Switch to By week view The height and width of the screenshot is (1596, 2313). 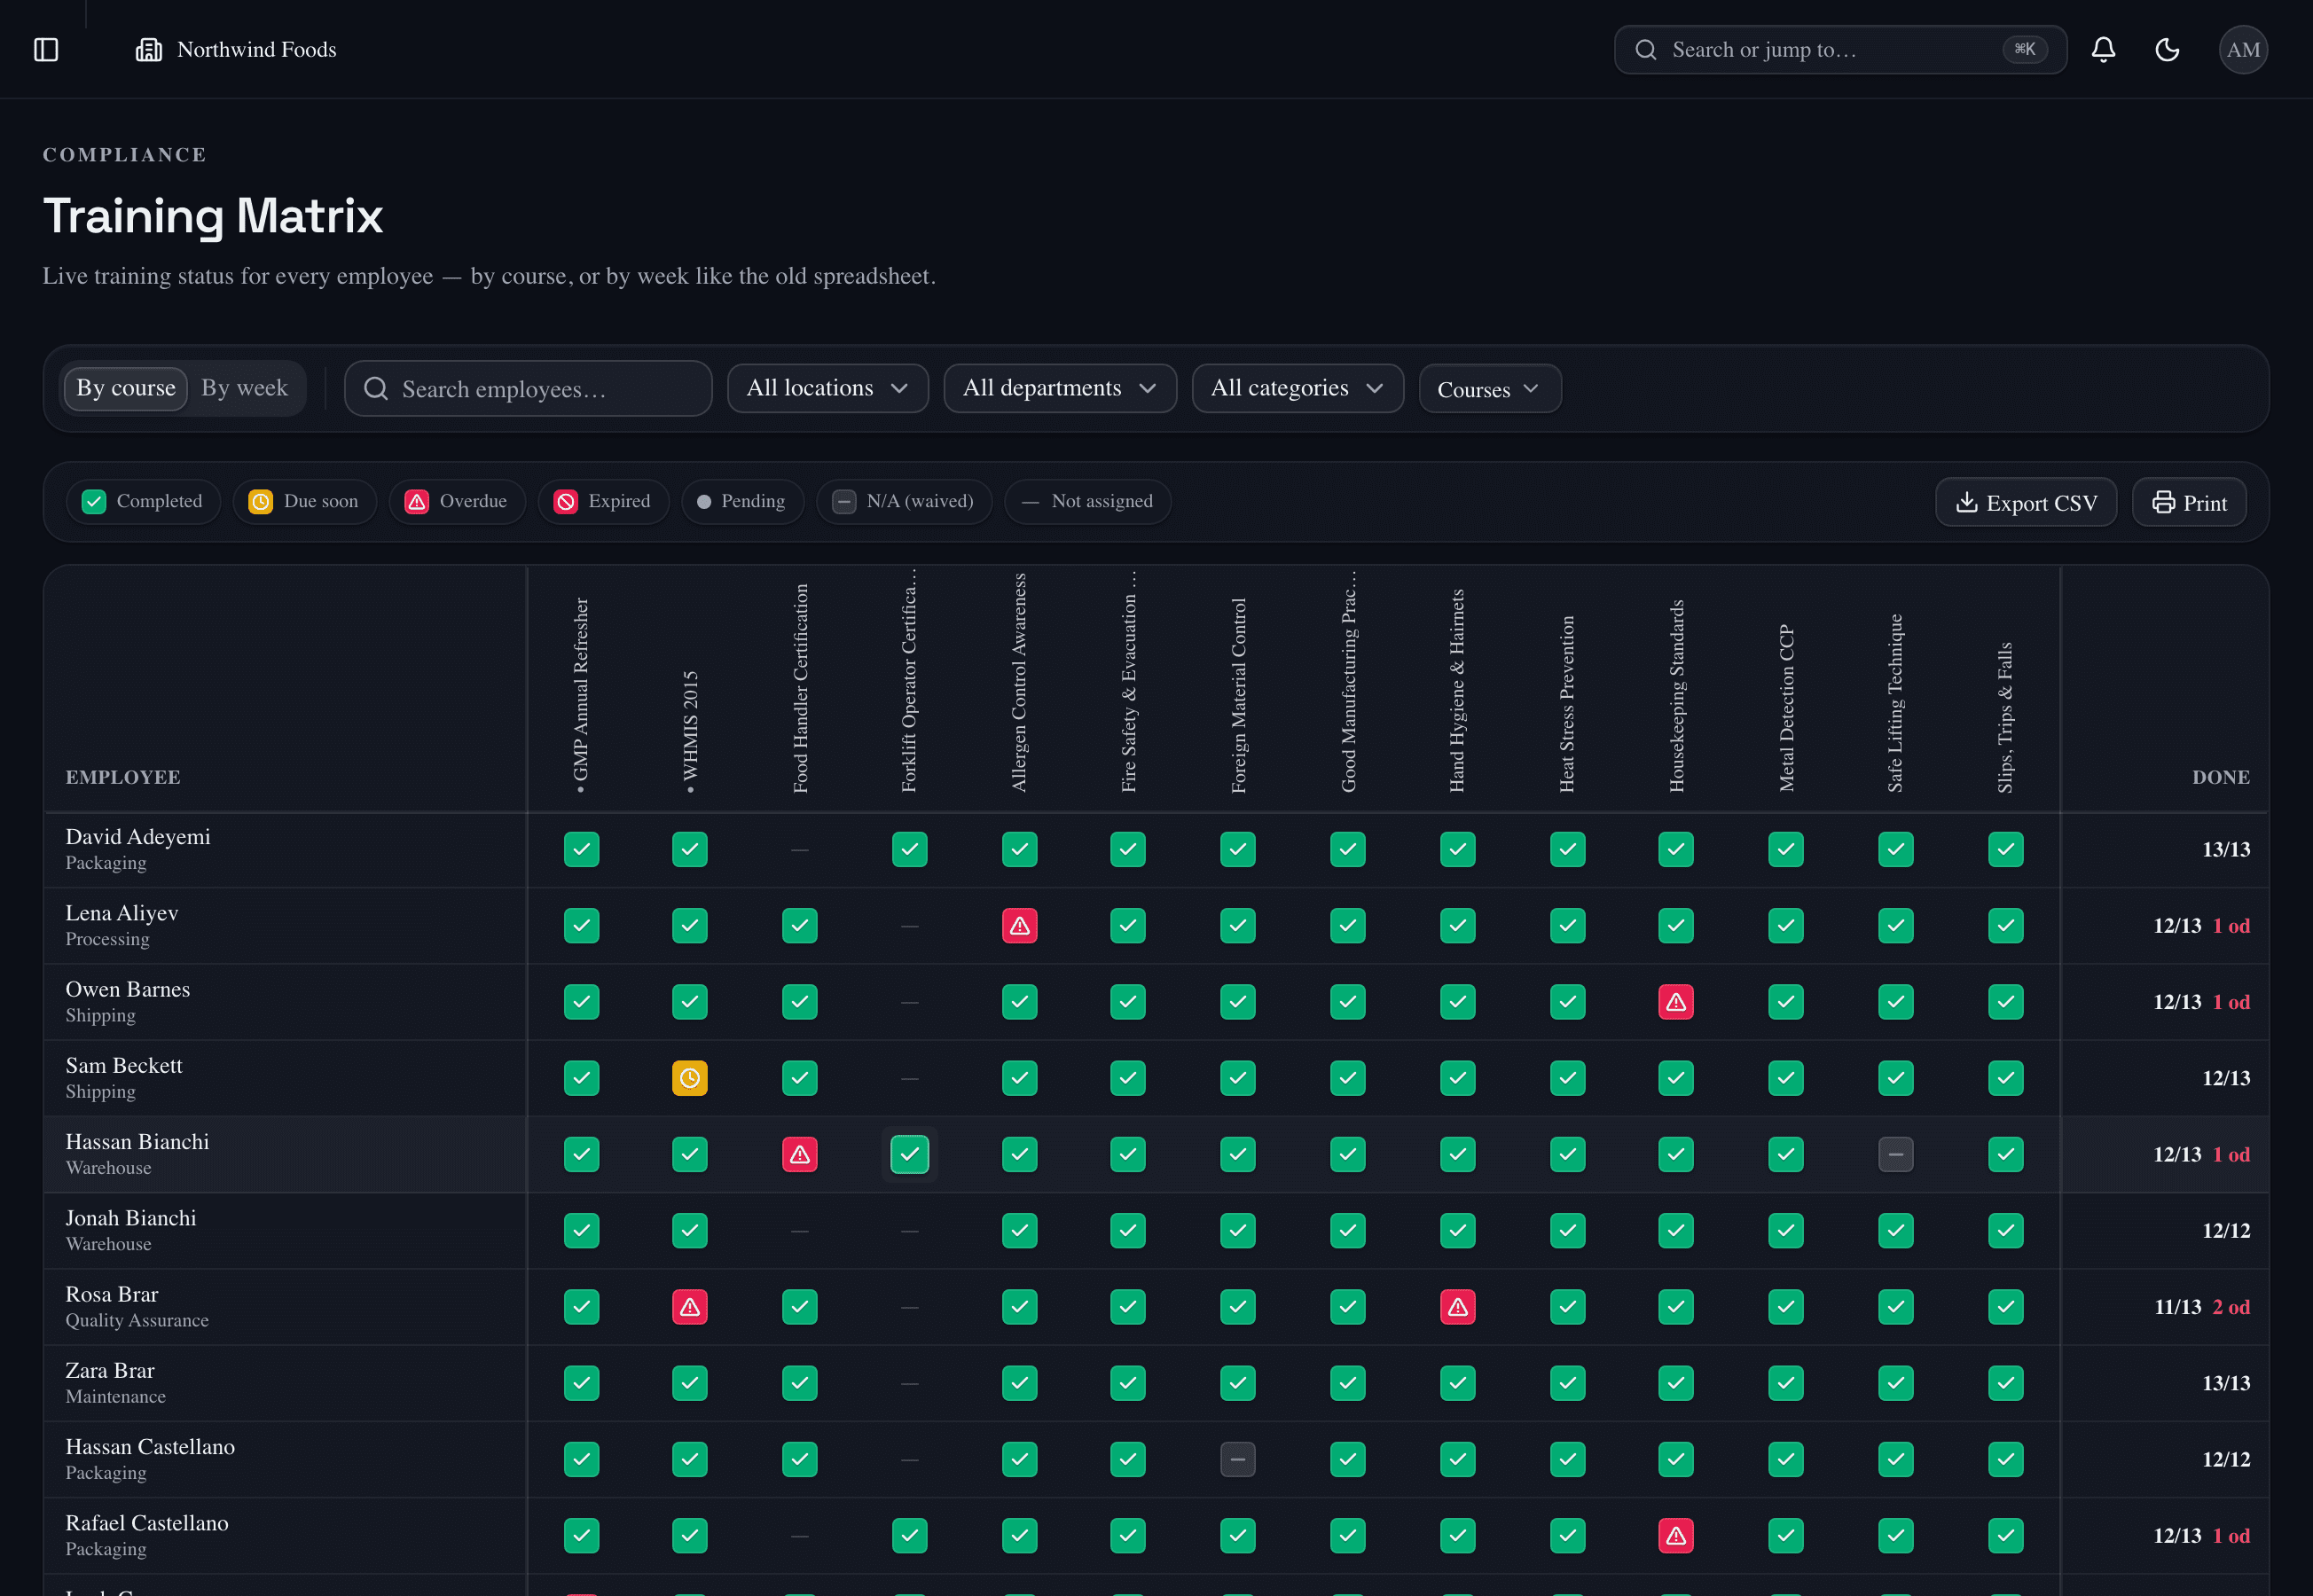tap(244, 388)
